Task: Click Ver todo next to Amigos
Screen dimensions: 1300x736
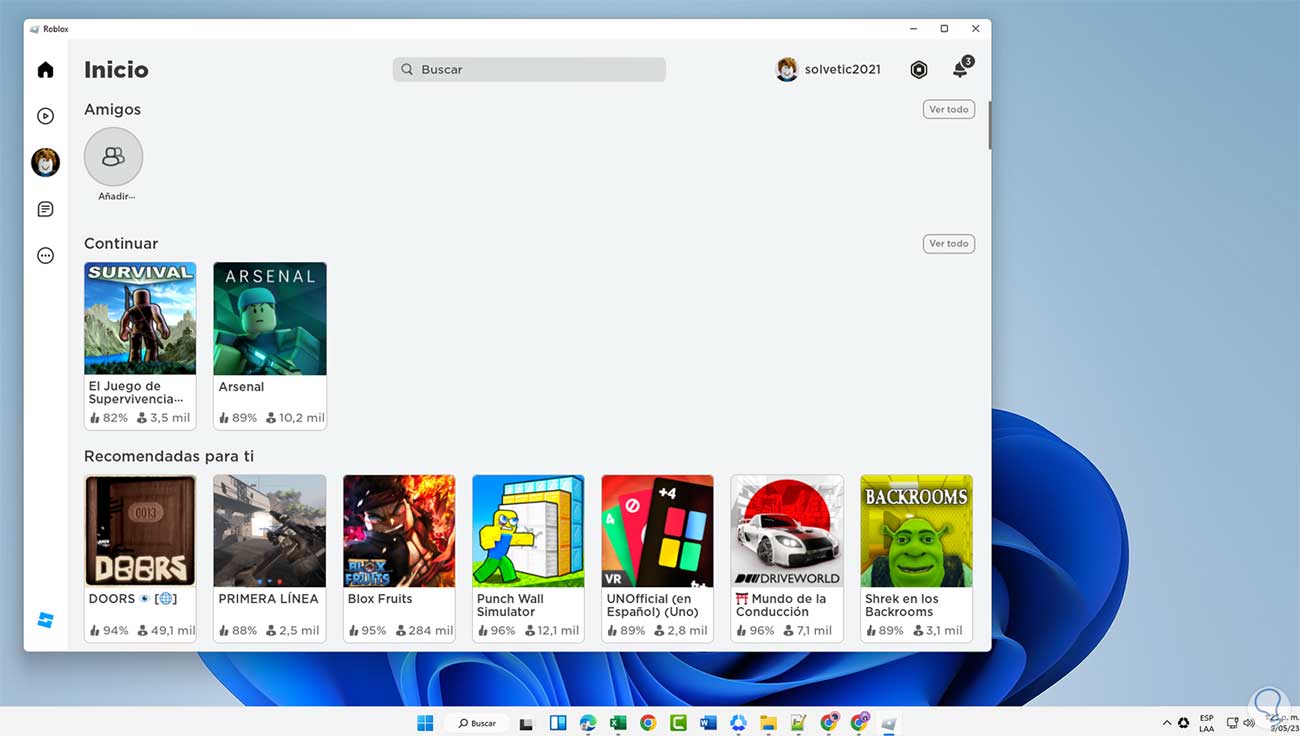Action: pos(948,110)
